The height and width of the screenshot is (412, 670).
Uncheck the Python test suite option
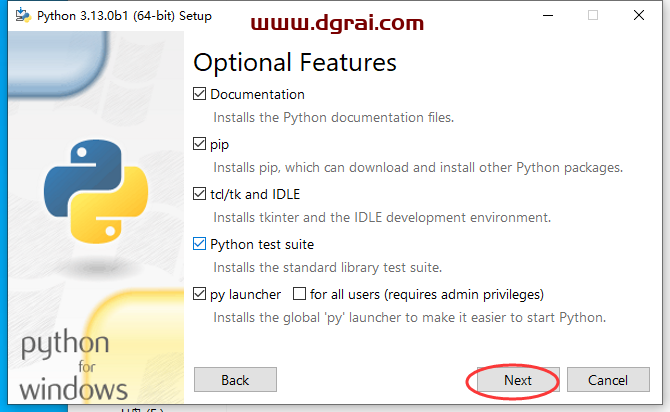pos(199,244)
